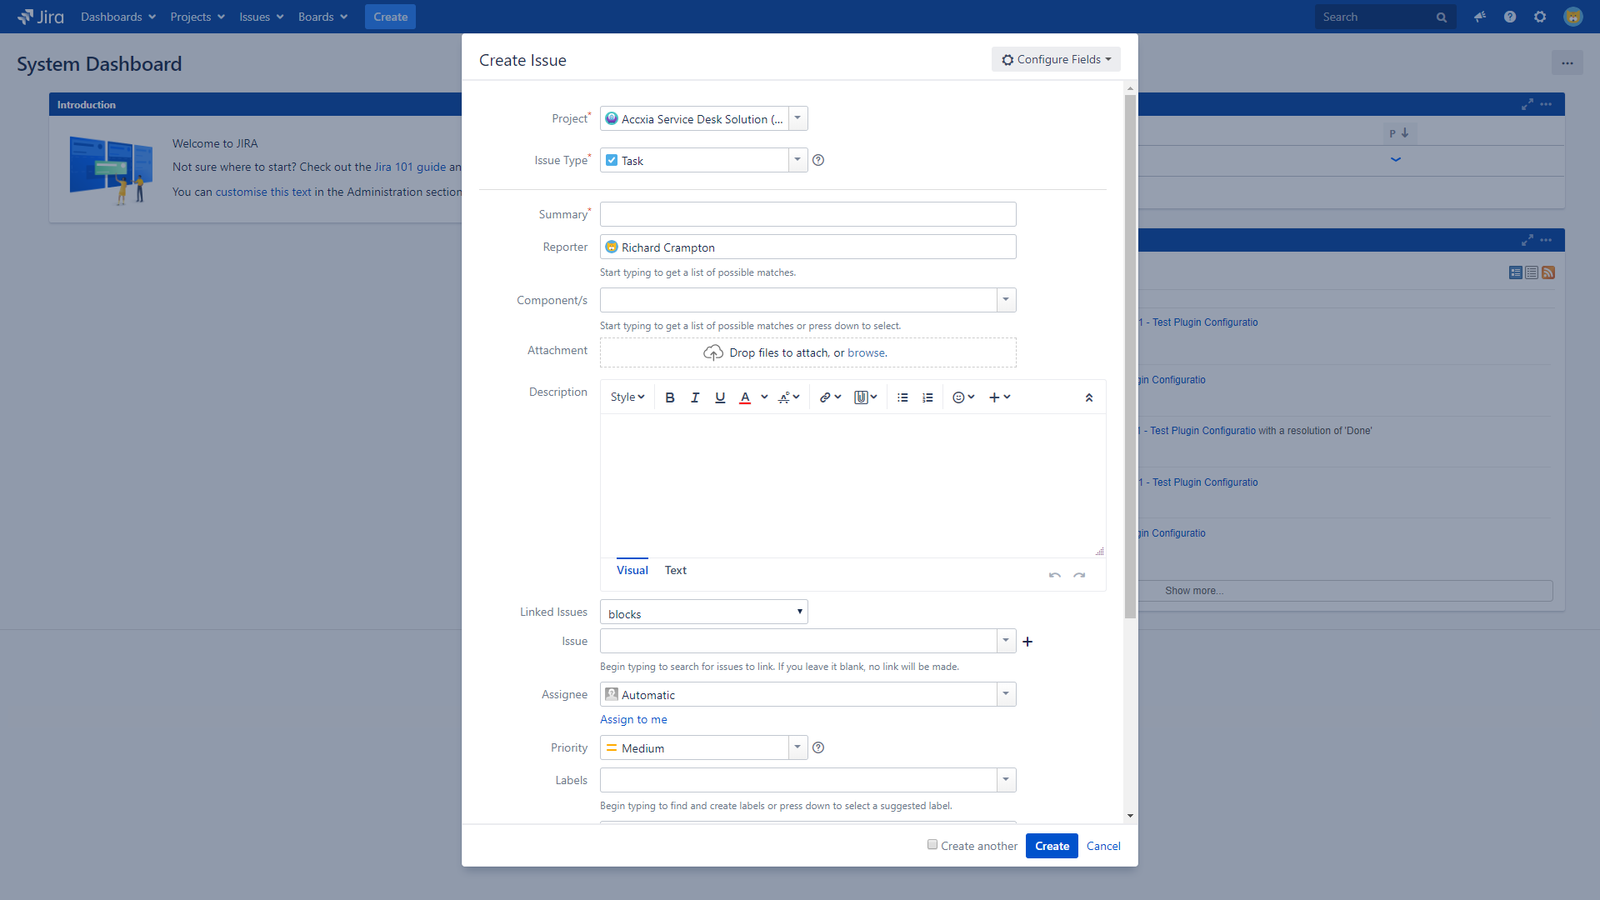The width and height of the screenshot is (1600, 900).
Task: Click the plus icon to add another issue link
Action: point(1027,642)
